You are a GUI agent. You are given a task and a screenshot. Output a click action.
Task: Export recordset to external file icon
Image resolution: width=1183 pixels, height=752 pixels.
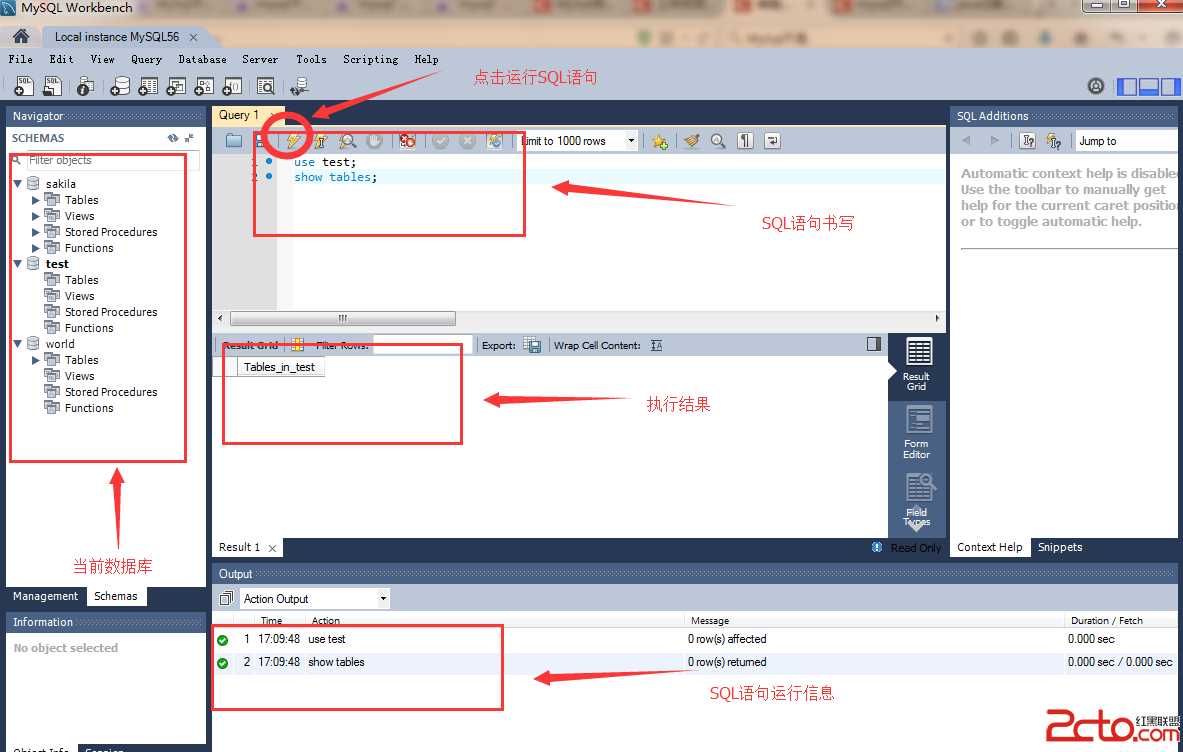(533, 345)
